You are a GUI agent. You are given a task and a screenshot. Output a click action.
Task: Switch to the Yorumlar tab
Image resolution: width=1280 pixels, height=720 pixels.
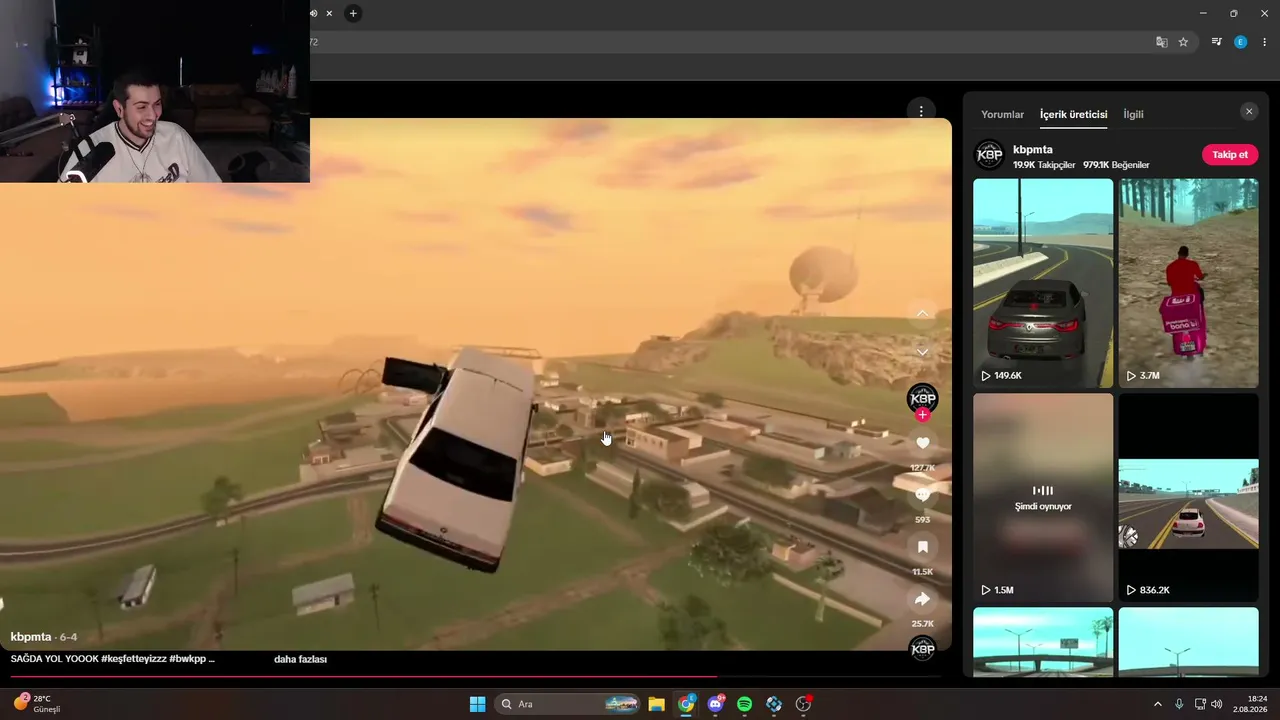1002,115
